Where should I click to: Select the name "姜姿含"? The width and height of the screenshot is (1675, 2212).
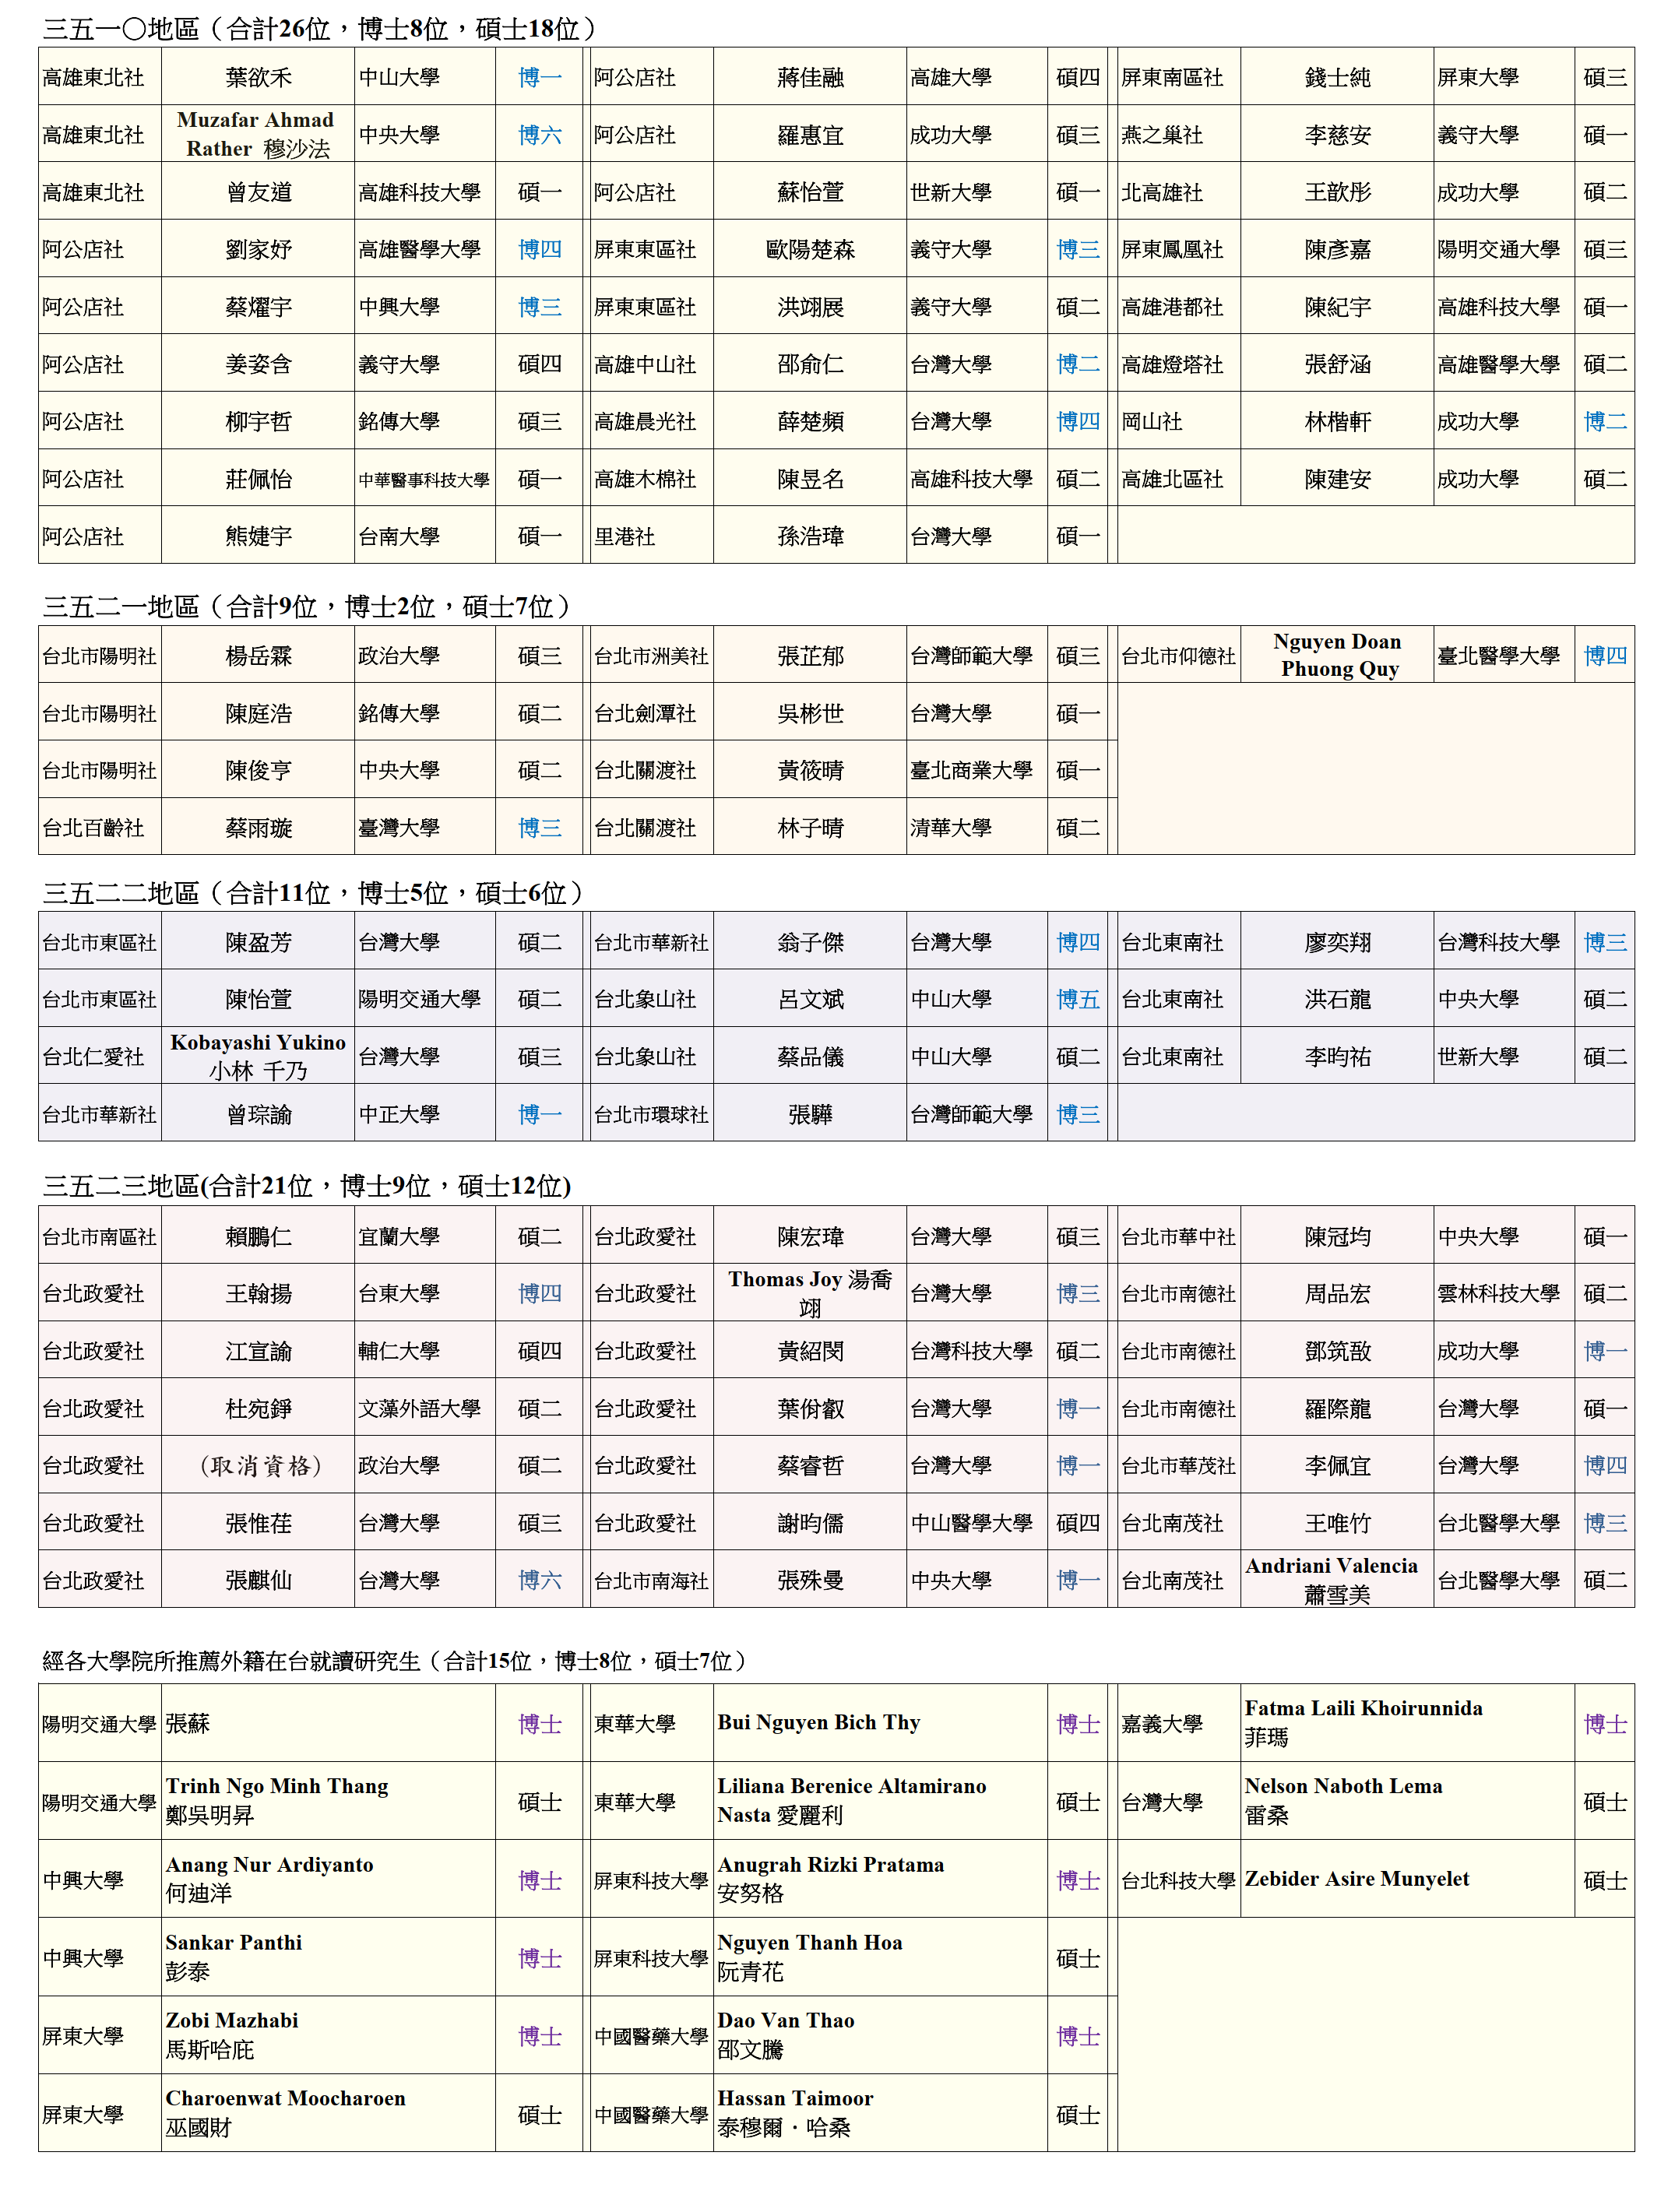pyautogui.click(x=258, y=364)
